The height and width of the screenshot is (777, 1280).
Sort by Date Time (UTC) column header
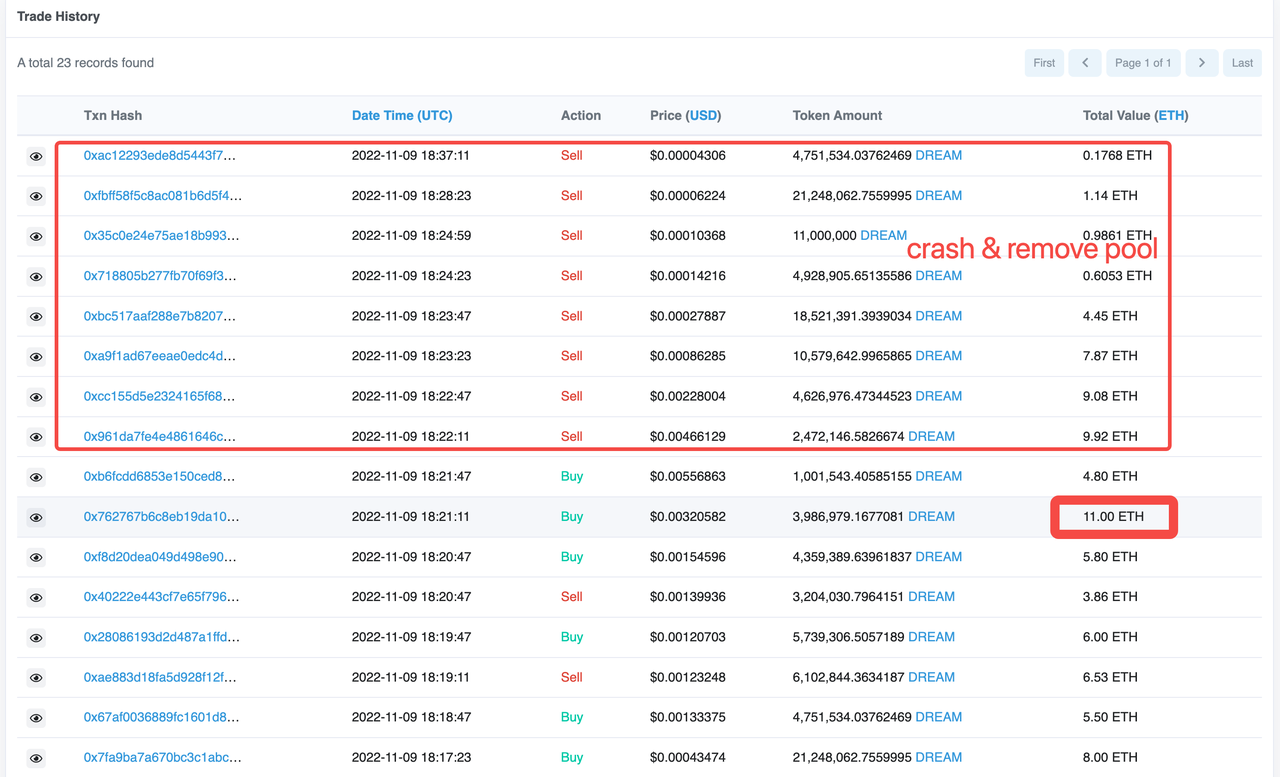click(x=402, y=116)
